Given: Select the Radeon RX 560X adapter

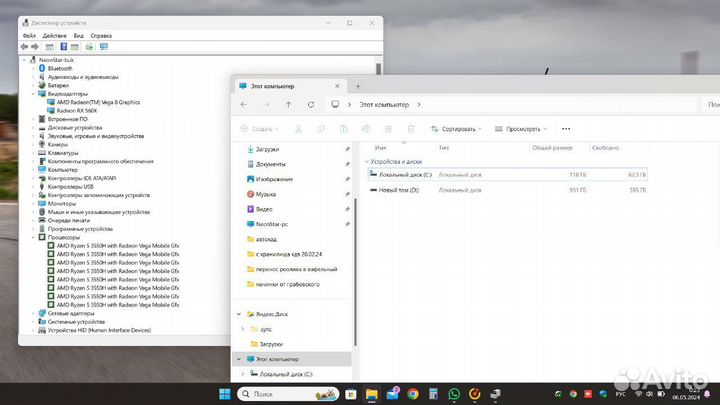Looking at the screenshot, I should pyautogui.click(x=77, y=111).
